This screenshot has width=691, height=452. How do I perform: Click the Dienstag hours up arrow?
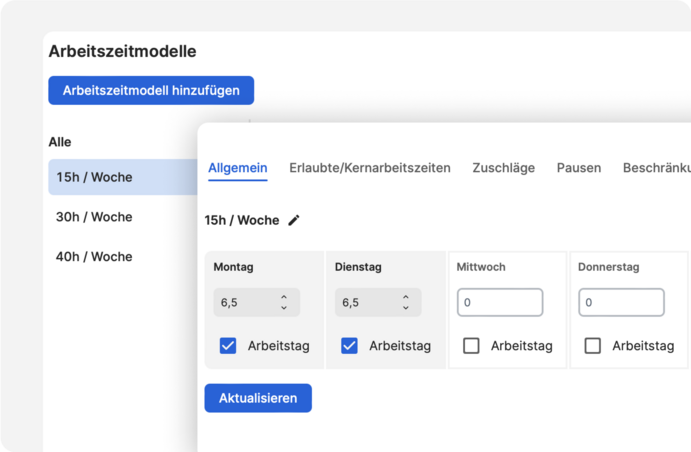(406, 297)
